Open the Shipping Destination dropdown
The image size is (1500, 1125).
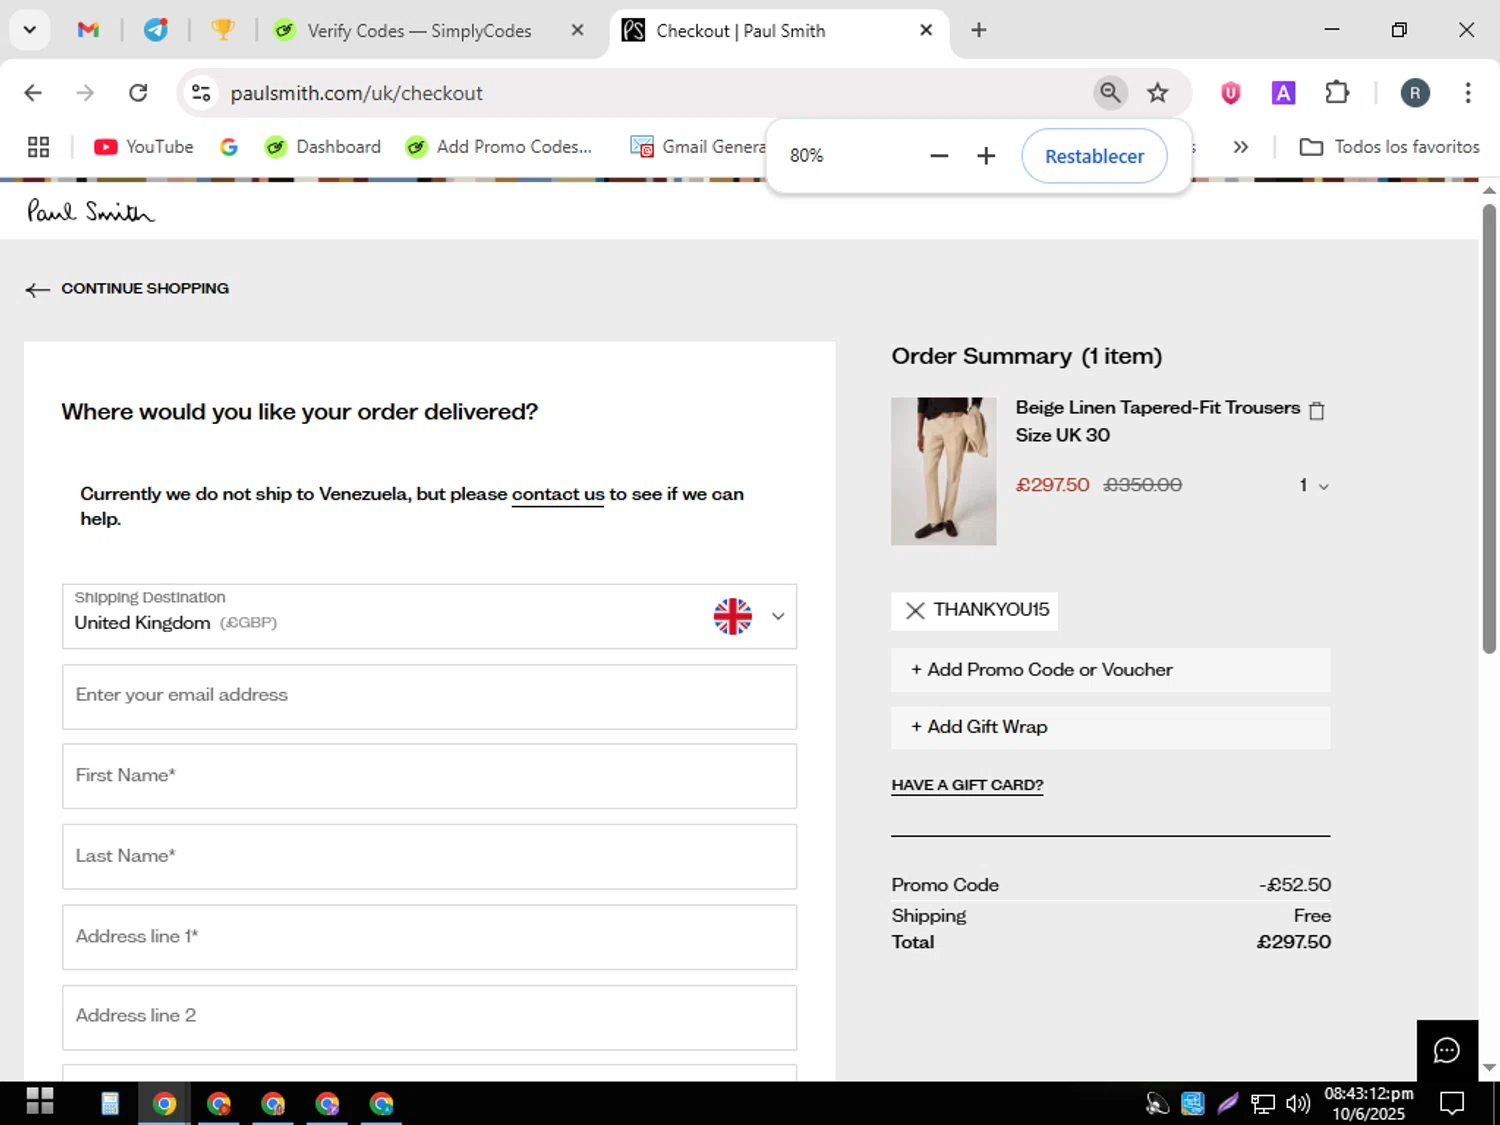pyautogui.click(x=429, y=616)
